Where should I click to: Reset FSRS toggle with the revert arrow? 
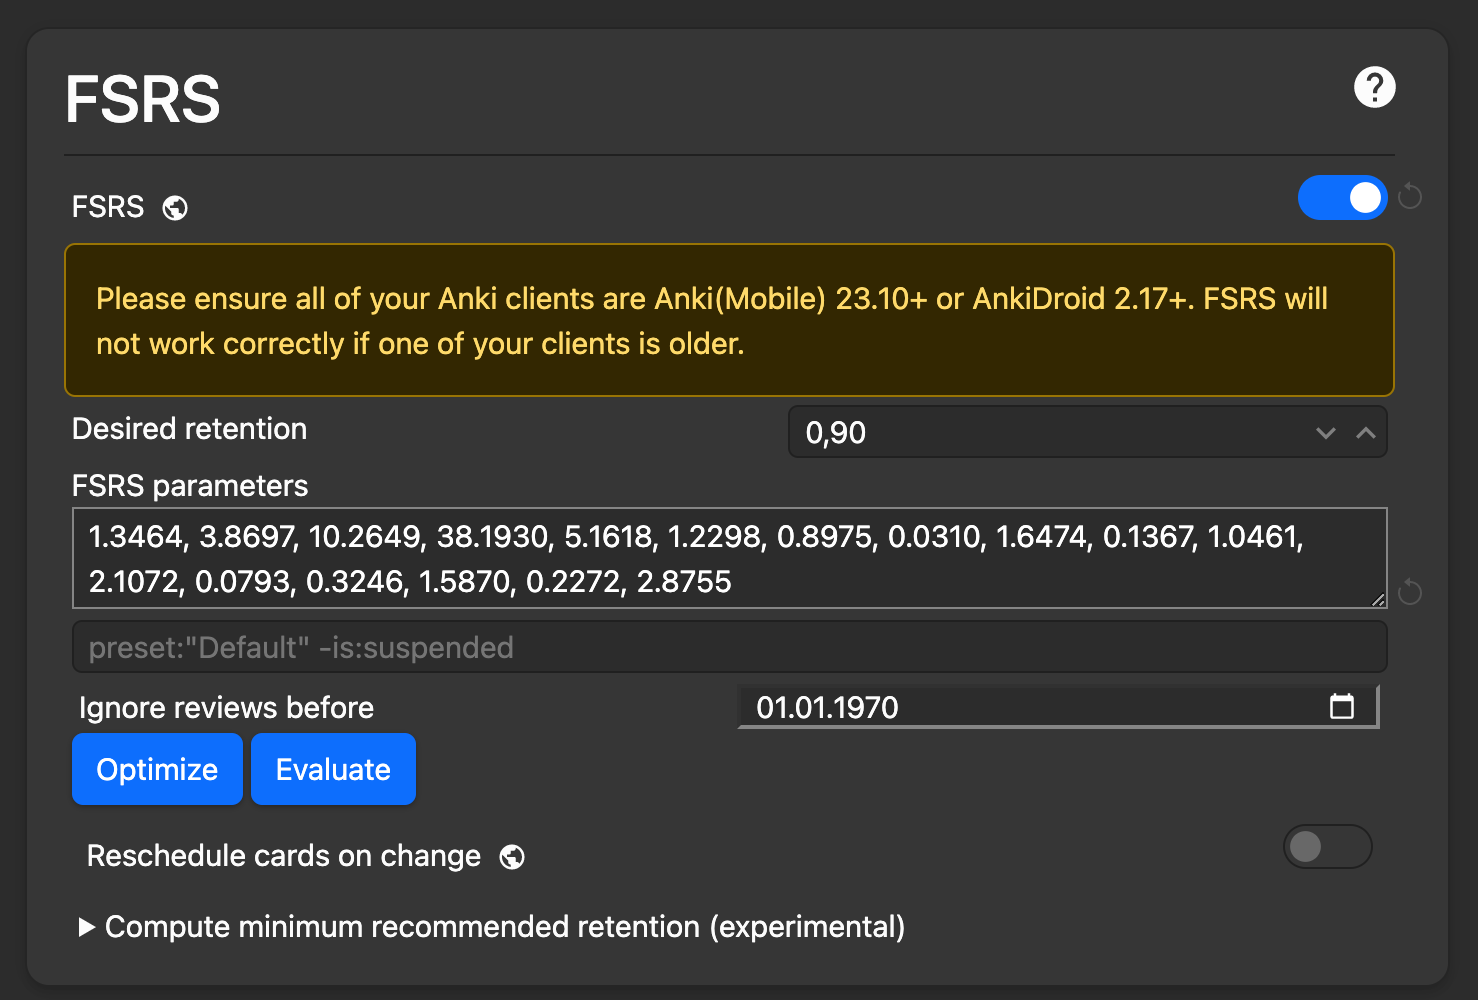pos(1410,196)
